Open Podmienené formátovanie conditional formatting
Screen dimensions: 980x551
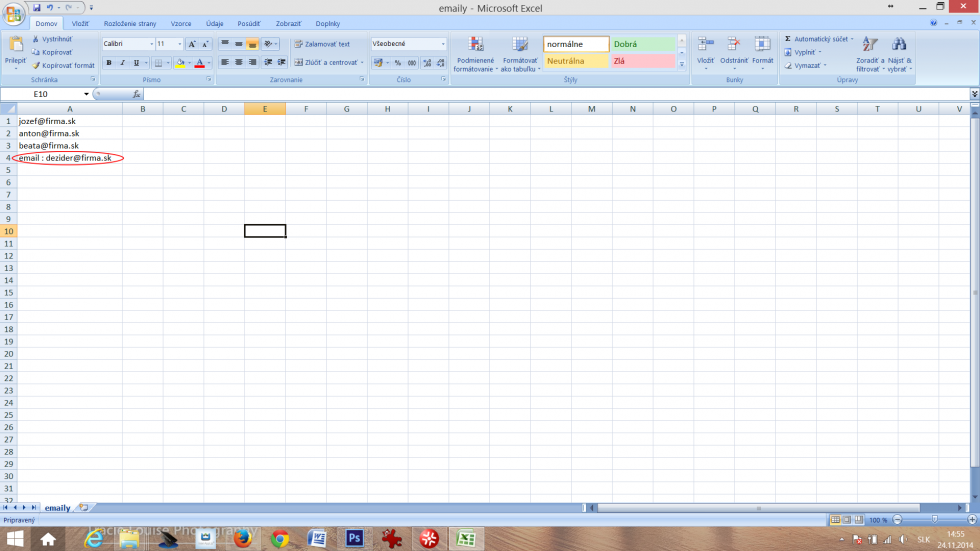point(475,54)
